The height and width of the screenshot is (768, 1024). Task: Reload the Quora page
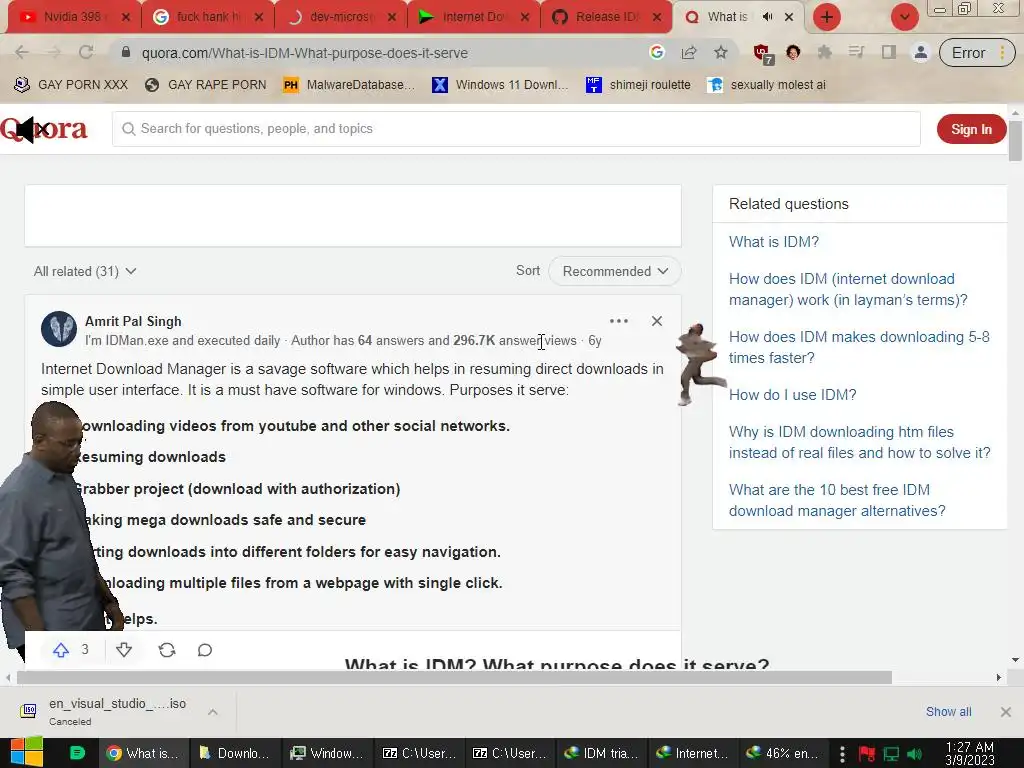click(x=86, y=52)
